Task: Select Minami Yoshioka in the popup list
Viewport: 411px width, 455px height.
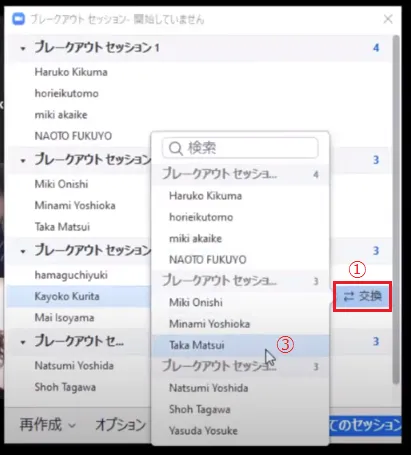Action: (x=240, y=324)
